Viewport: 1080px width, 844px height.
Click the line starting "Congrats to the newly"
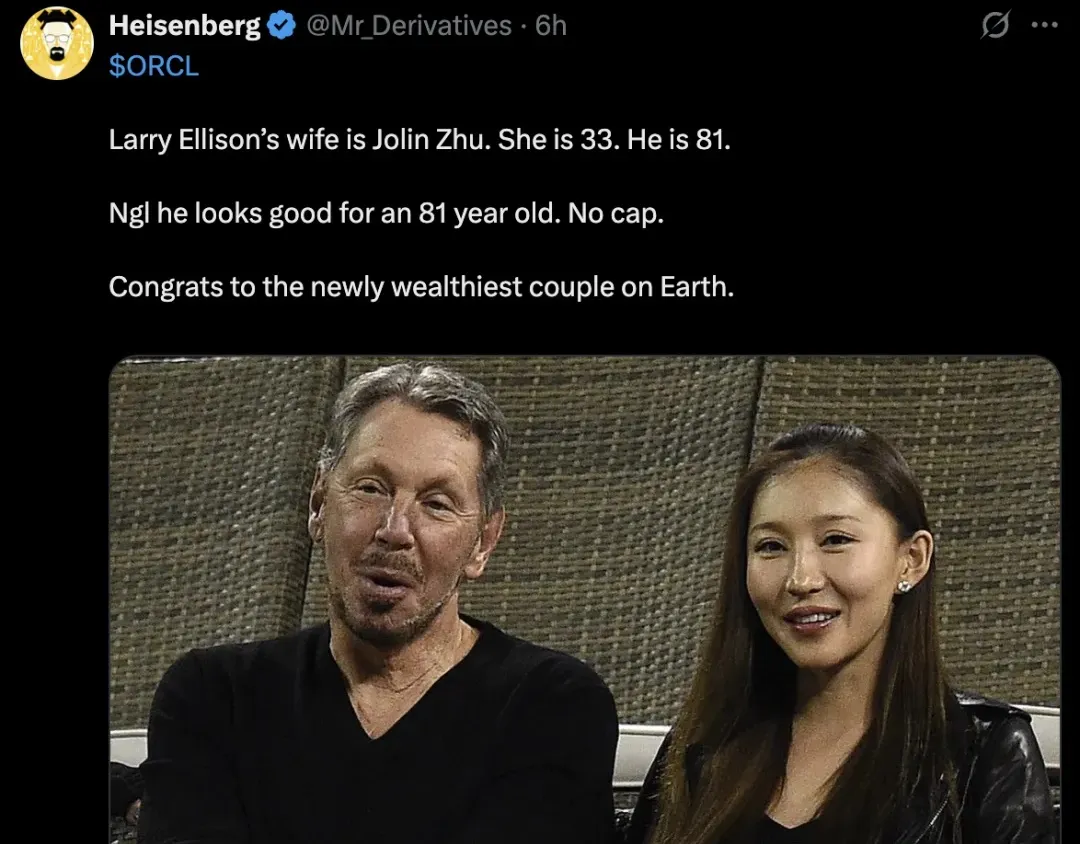pos(420,287)
